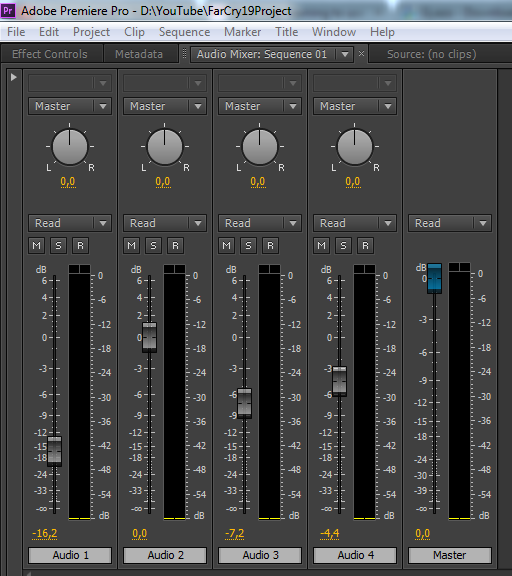Image resolution: width=512 pixels, height=576 pixels.
Task: Close the Audio Mixer panel tab
Action: point(361,54)
